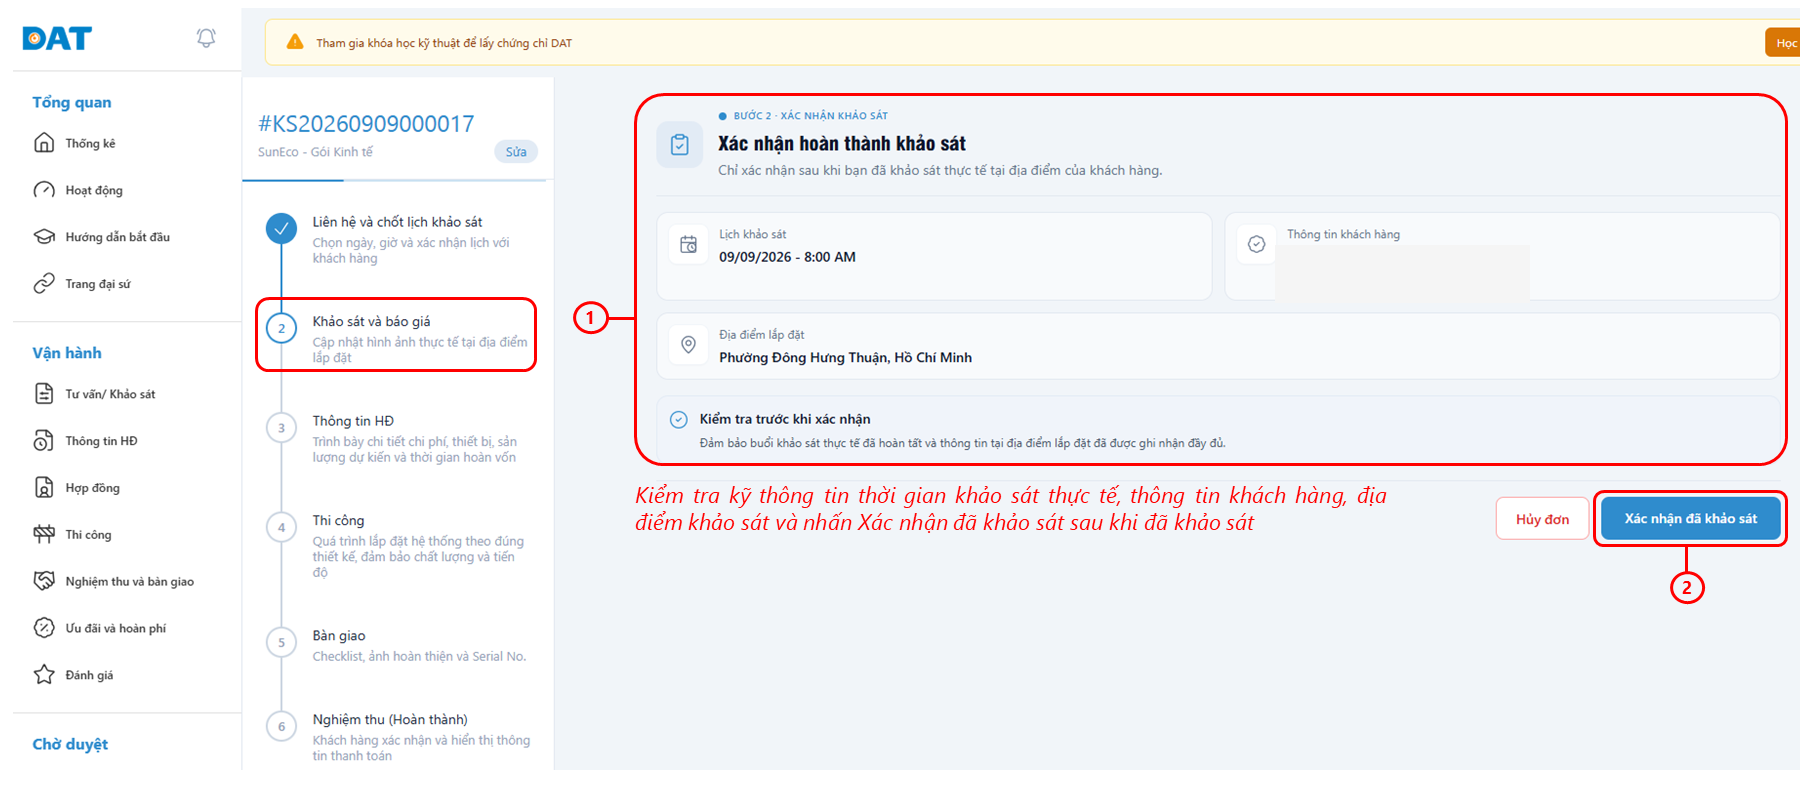The height and width of the screenshot is (800, 1800).
Task: Open Thống kê home icon
Action: 44,143
